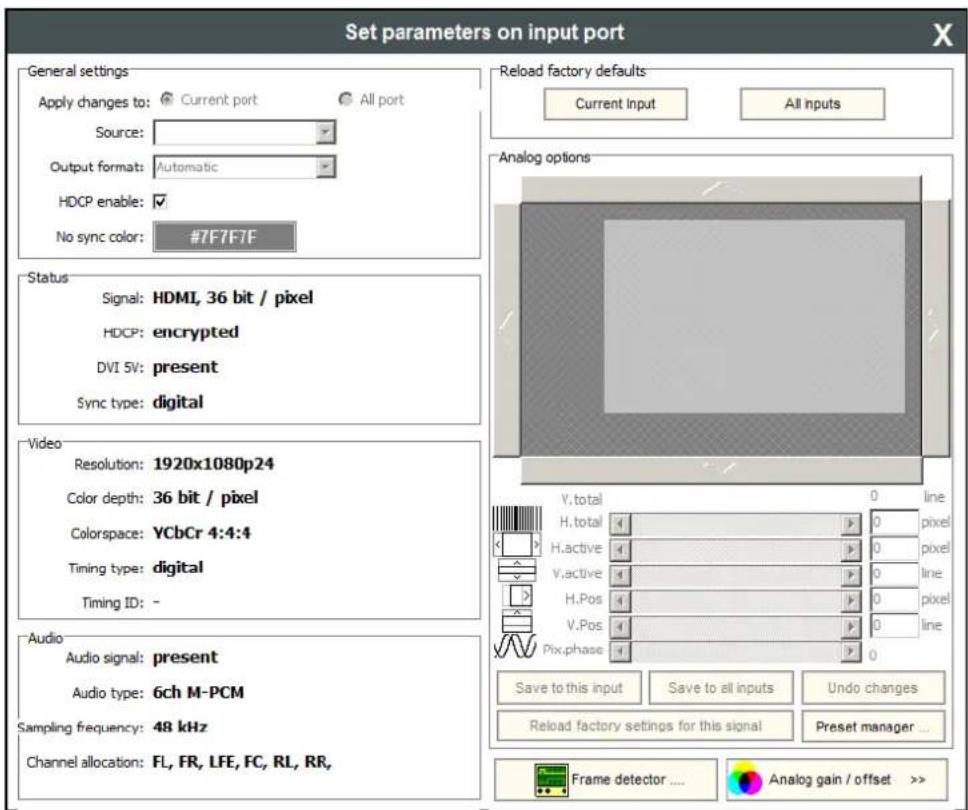The height and width of the screenshot is (810, 968).
Task: Click the V.active height icon
Action: click(517, 570)
